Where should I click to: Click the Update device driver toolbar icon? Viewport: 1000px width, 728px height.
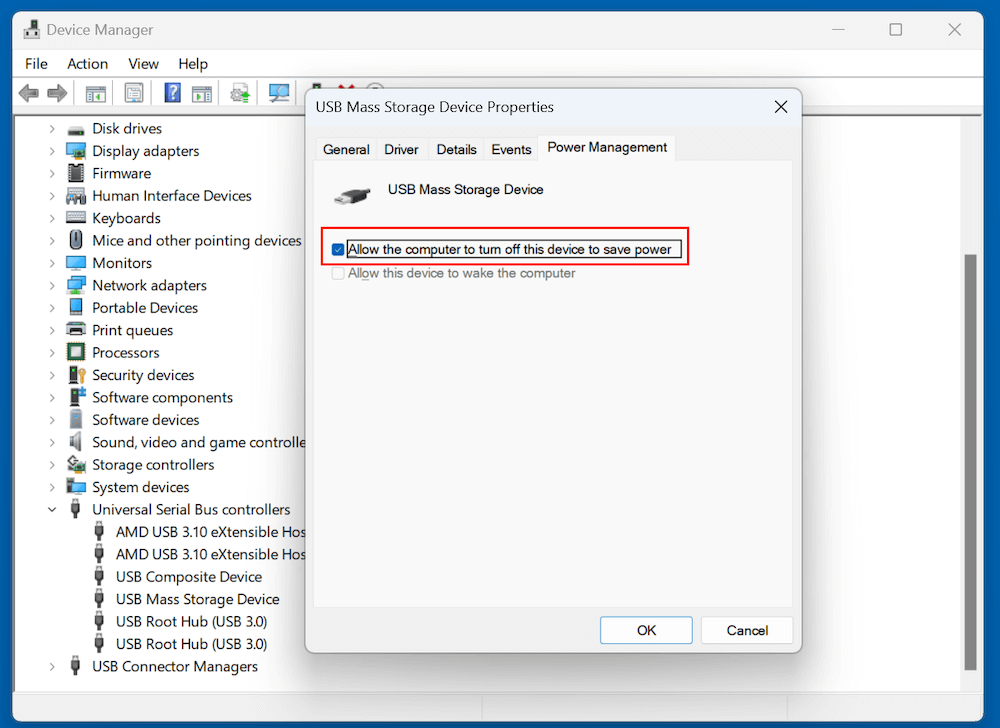click(240, 94)
